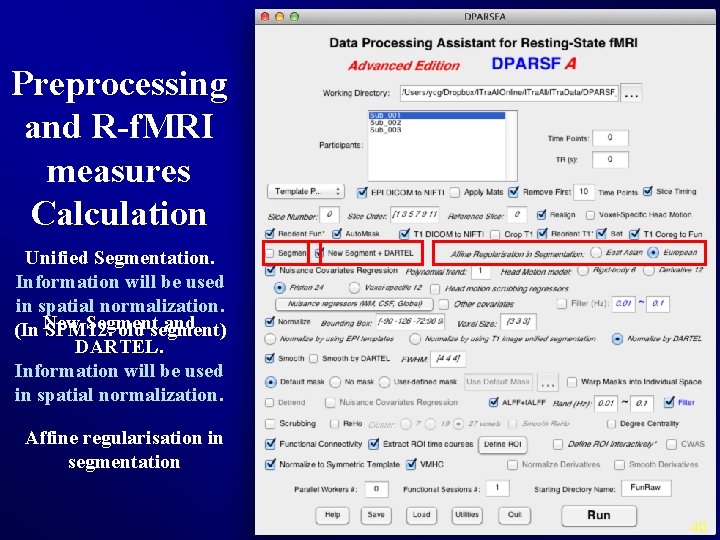Enable the Other covariates checkbox
The width and height of the screenshot is (720, 540).
(444, 304)
